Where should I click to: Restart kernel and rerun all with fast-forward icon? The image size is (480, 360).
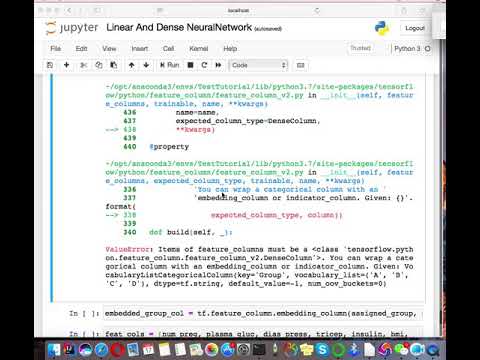point(218,65)
